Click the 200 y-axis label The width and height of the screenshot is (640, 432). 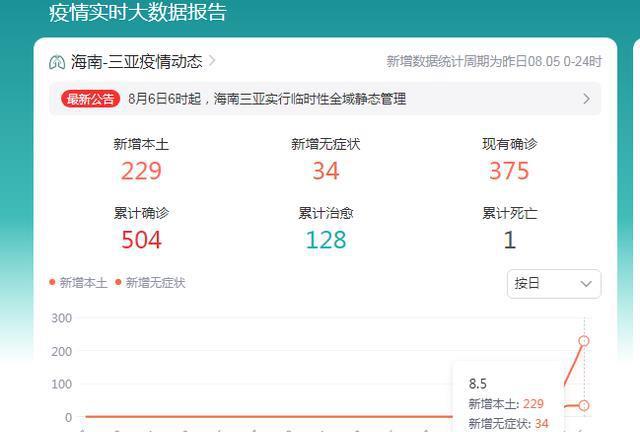[61, 351]
